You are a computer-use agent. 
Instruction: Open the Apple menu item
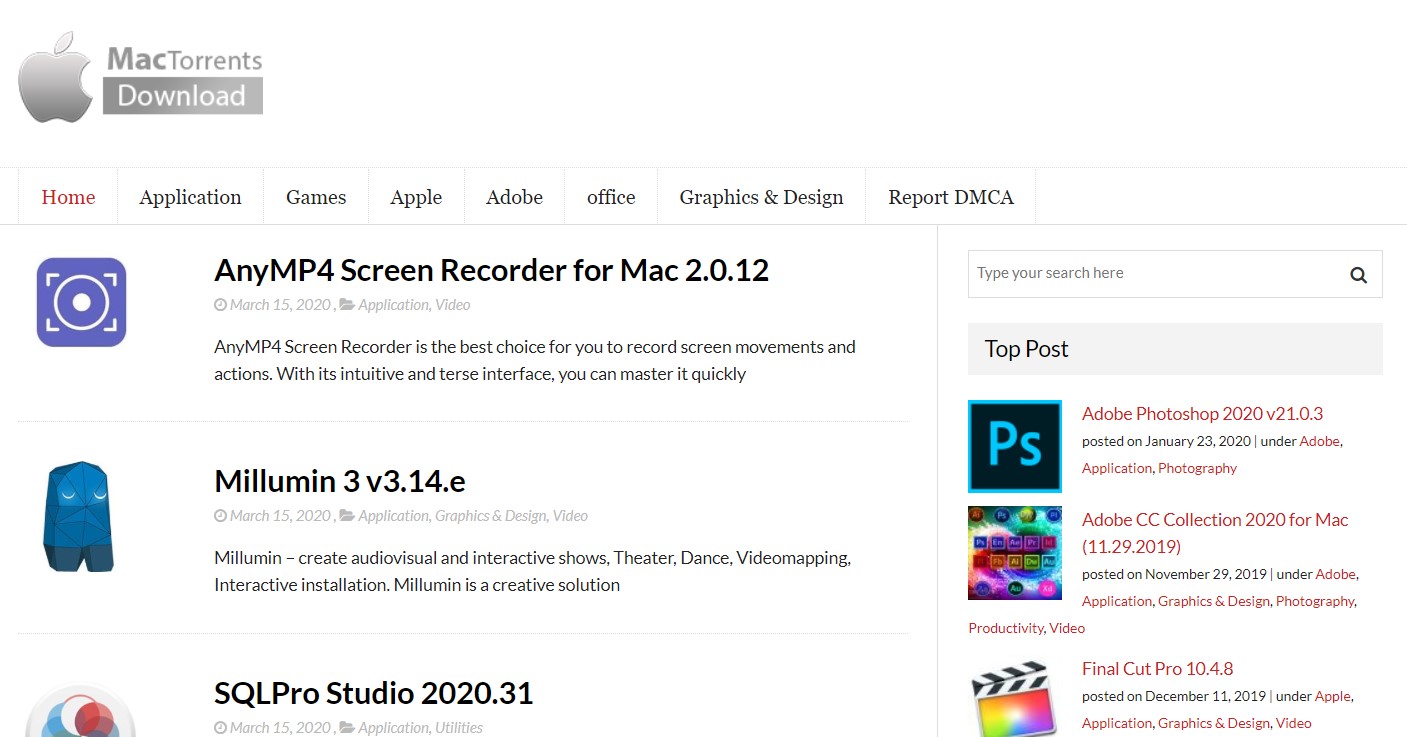416,197
